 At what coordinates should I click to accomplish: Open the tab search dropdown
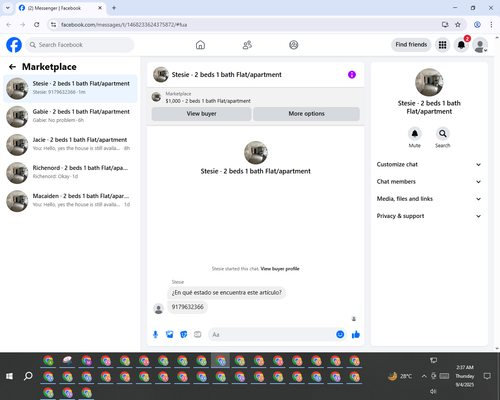8,8
